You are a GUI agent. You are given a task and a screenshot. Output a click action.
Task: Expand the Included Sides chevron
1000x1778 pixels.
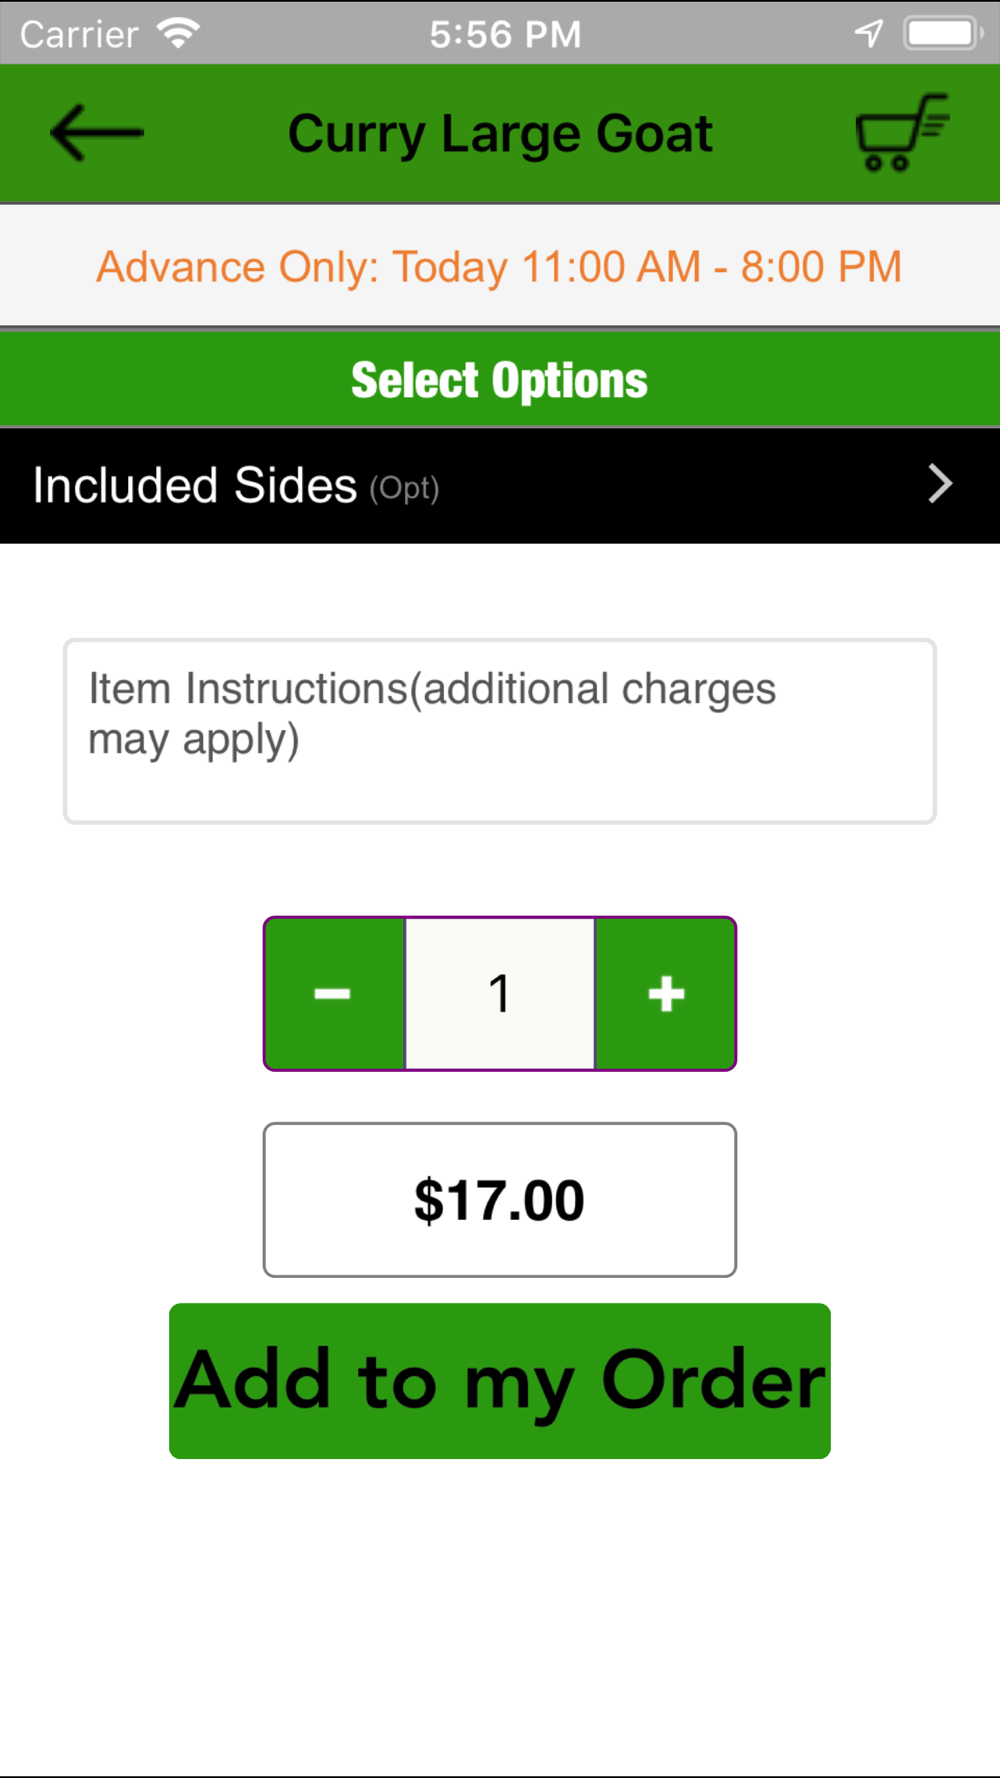tap(939, 484)
